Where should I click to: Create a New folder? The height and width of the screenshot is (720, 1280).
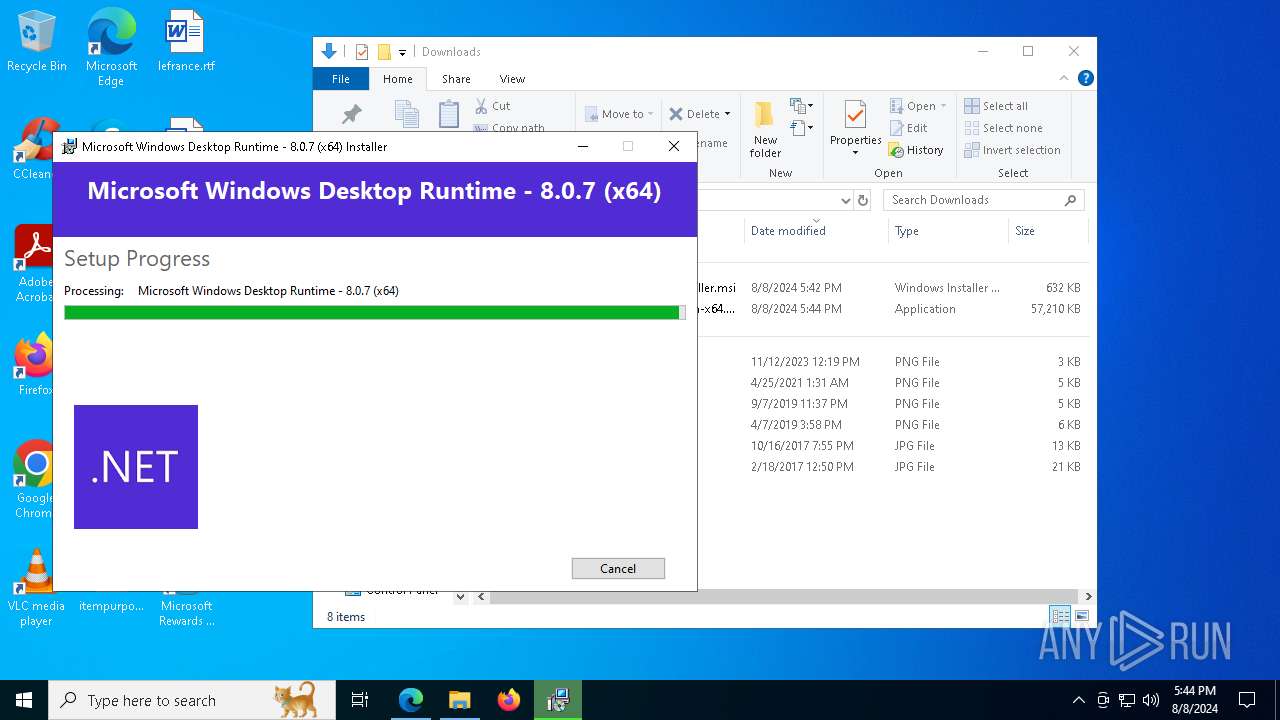pos(765,129)
